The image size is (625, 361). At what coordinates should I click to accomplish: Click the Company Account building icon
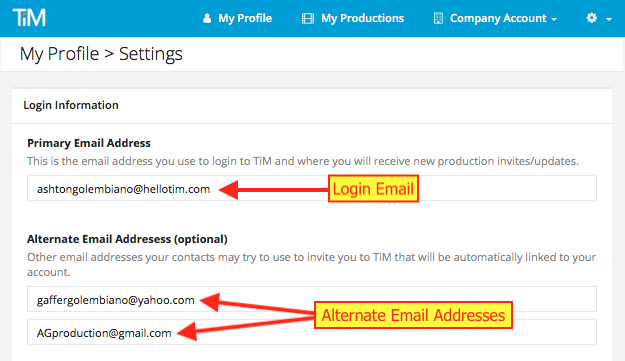tap(438, 18)
